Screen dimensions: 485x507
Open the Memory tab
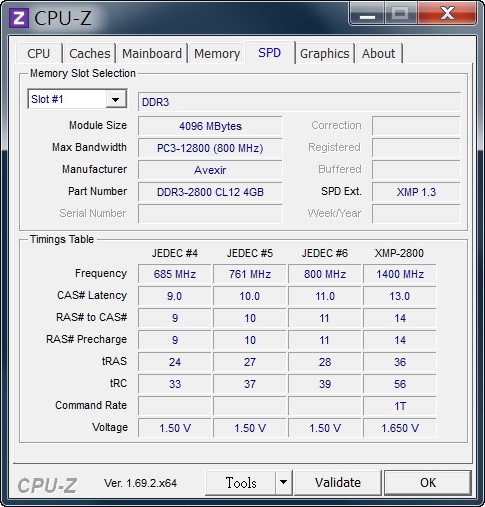[217, 53]
